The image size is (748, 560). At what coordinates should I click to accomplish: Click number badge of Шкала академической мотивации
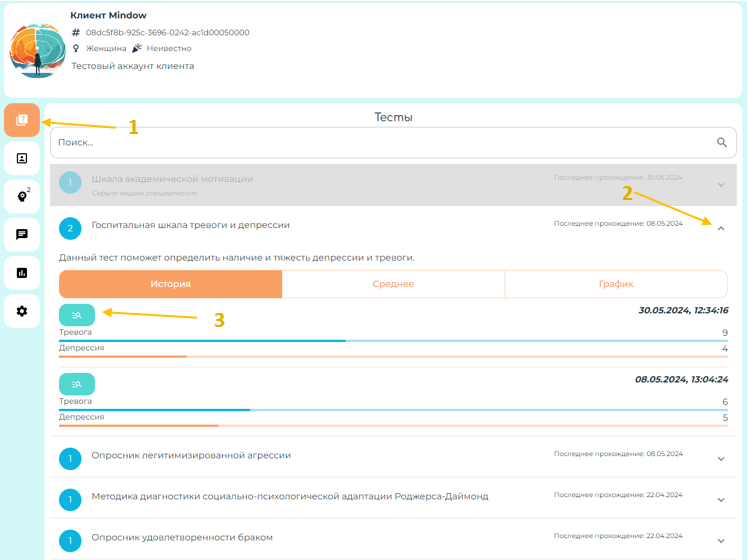tap(70, 182)
